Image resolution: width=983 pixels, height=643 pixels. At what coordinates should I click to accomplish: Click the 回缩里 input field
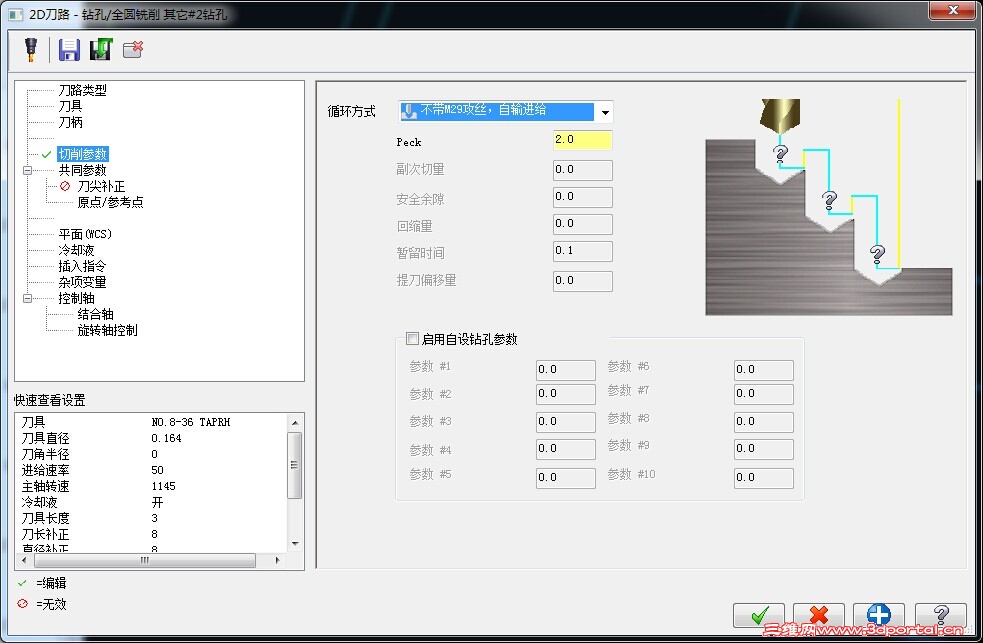click(582, 224)
